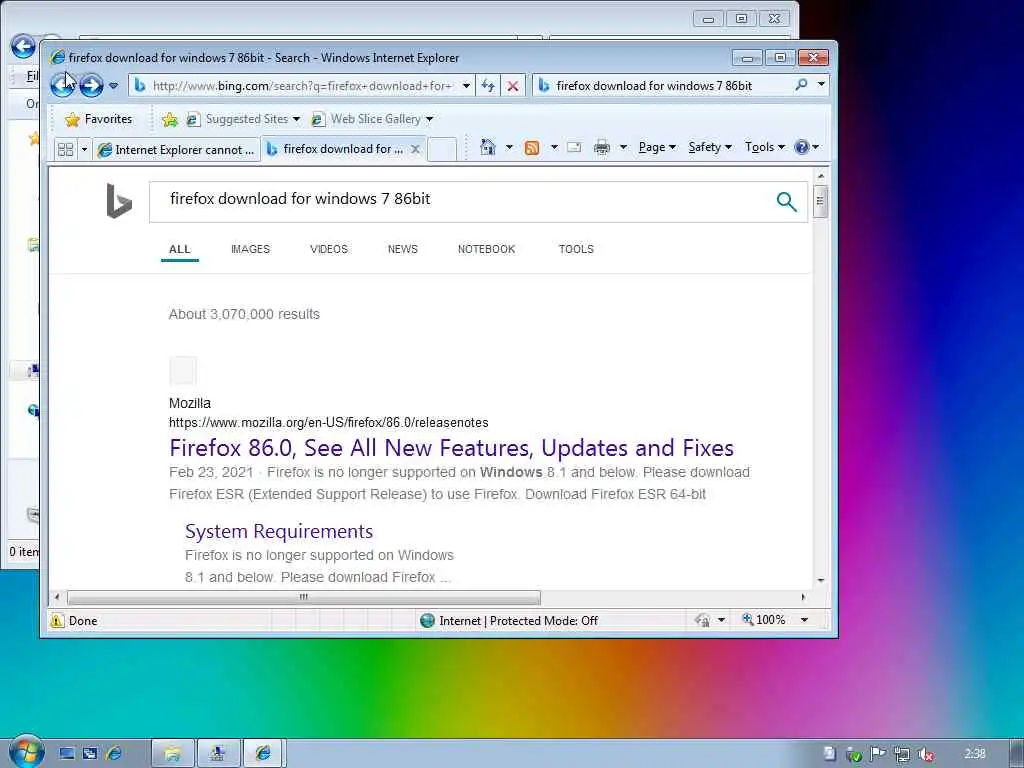This screenshot has height=768, width=1024.
Task: Switch to firefox download for tab
Action: coord(336,149)
